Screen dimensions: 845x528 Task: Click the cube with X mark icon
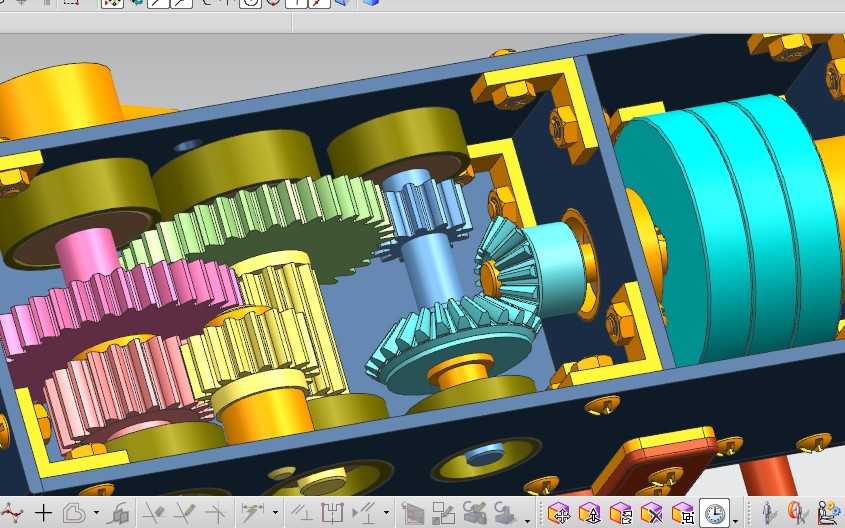tap(652, 513)
